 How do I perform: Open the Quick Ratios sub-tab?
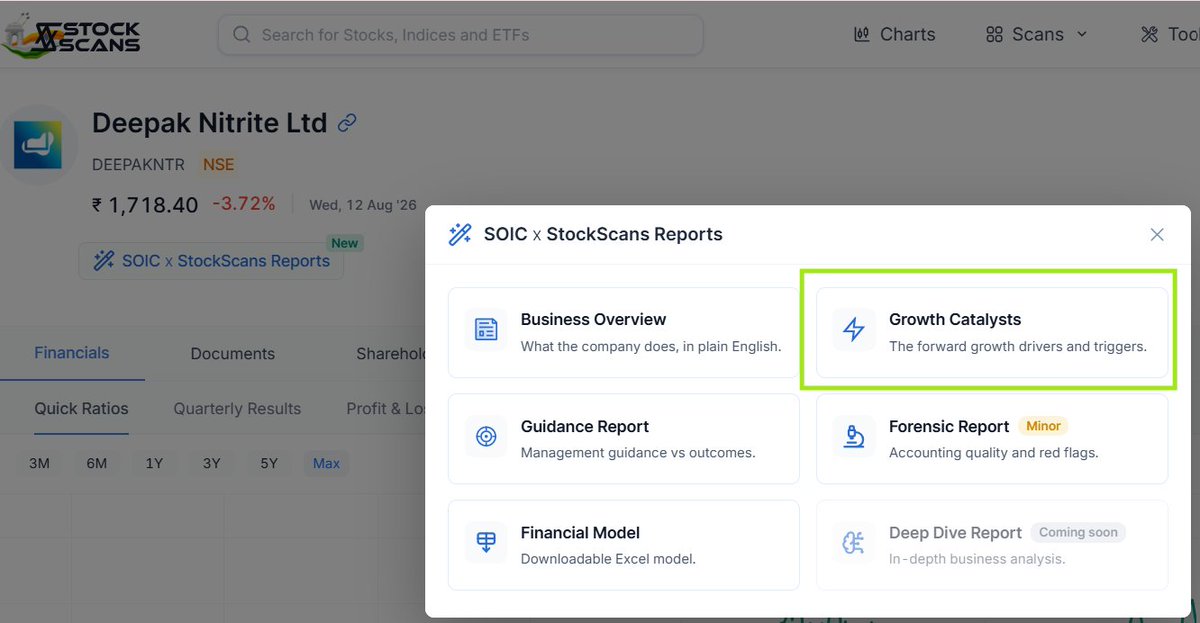point(81,408)
